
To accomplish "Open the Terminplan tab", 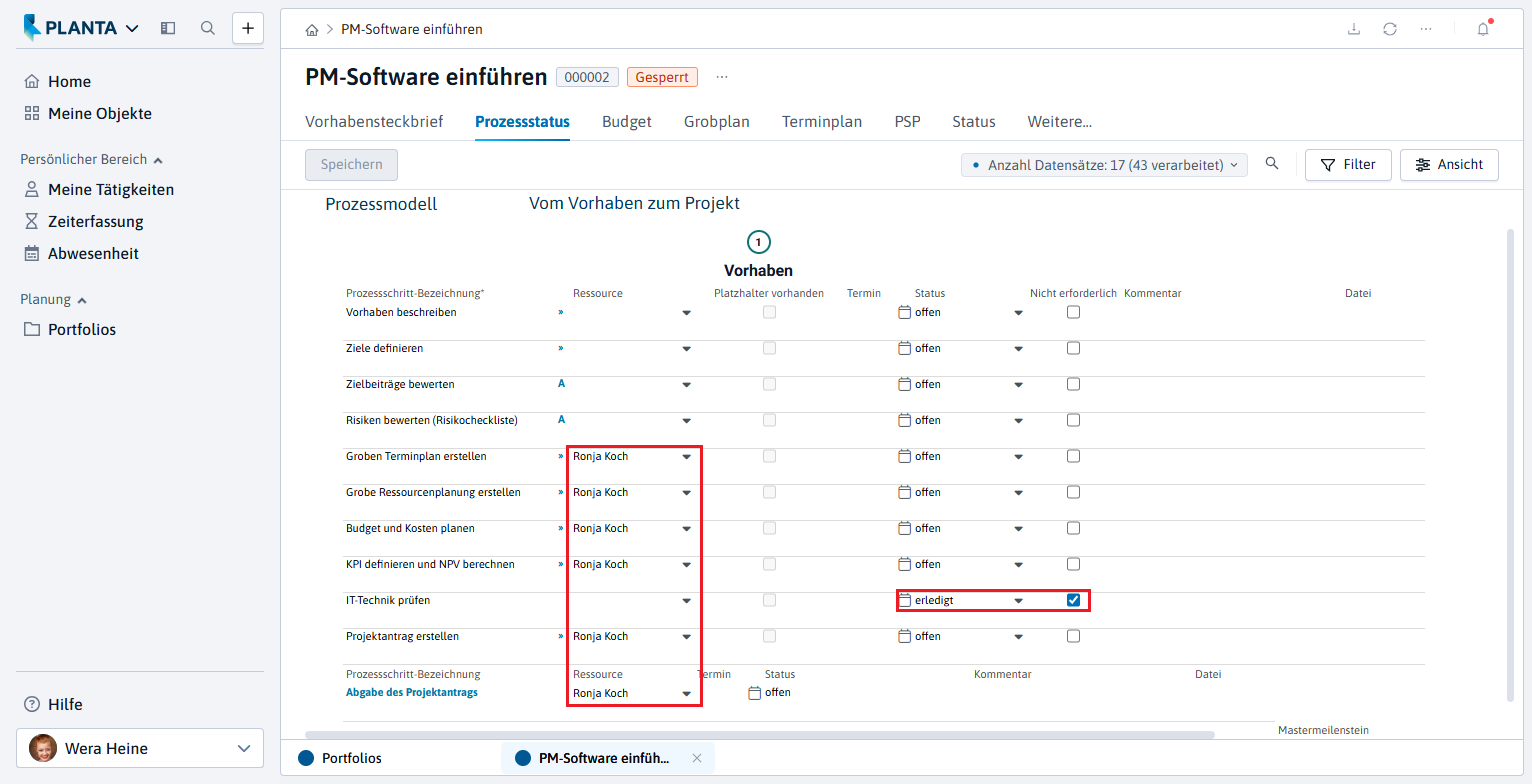I will [822, 122].
